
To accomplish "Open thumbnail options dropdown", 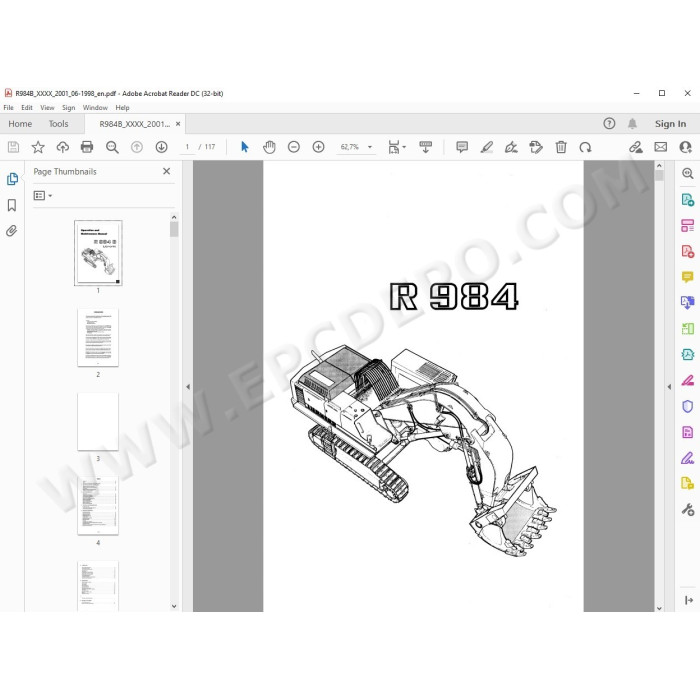I will click(x=43, y=196).
